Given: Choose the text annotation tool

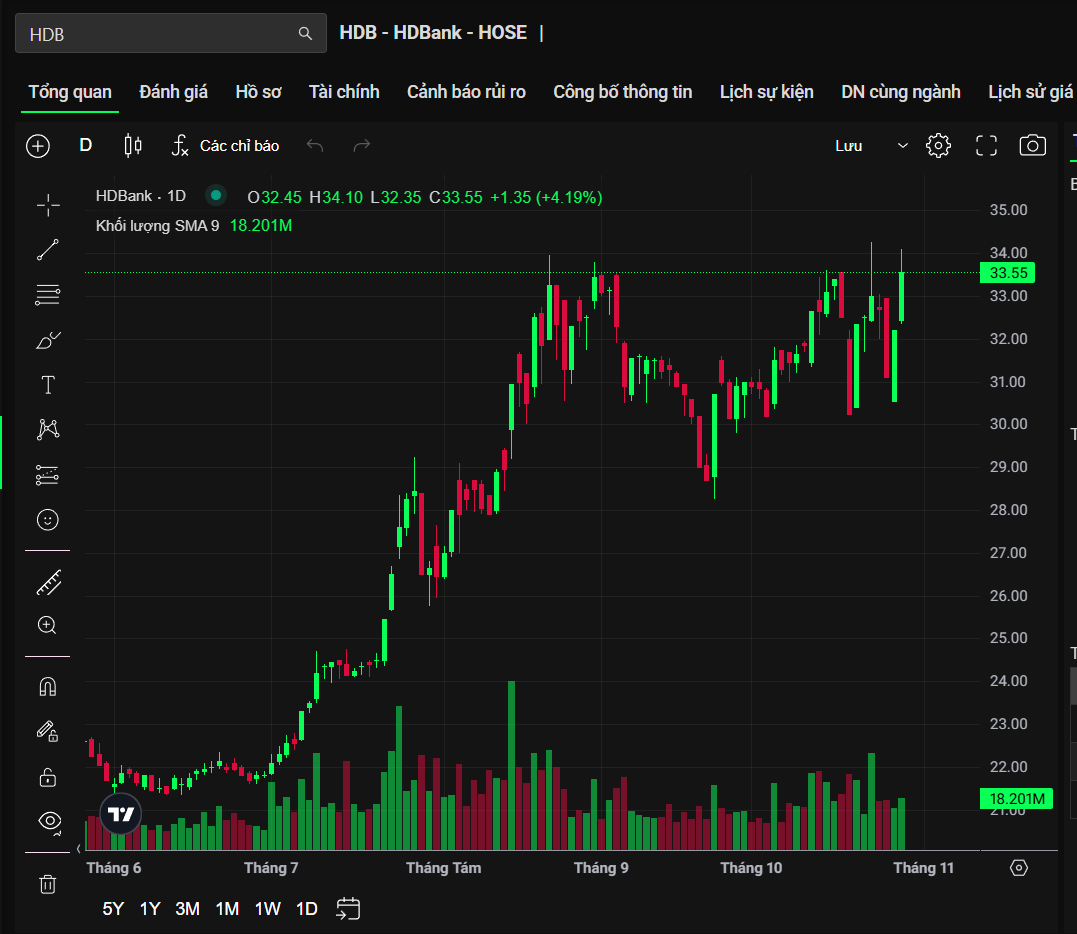Looking at the screenshot, I should [47, 385].
